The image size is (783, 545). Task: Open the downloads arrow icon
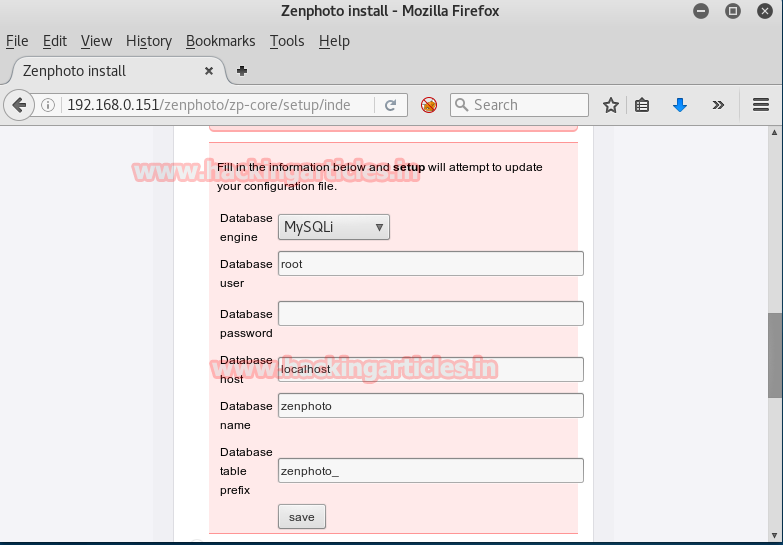click(680, 105)
